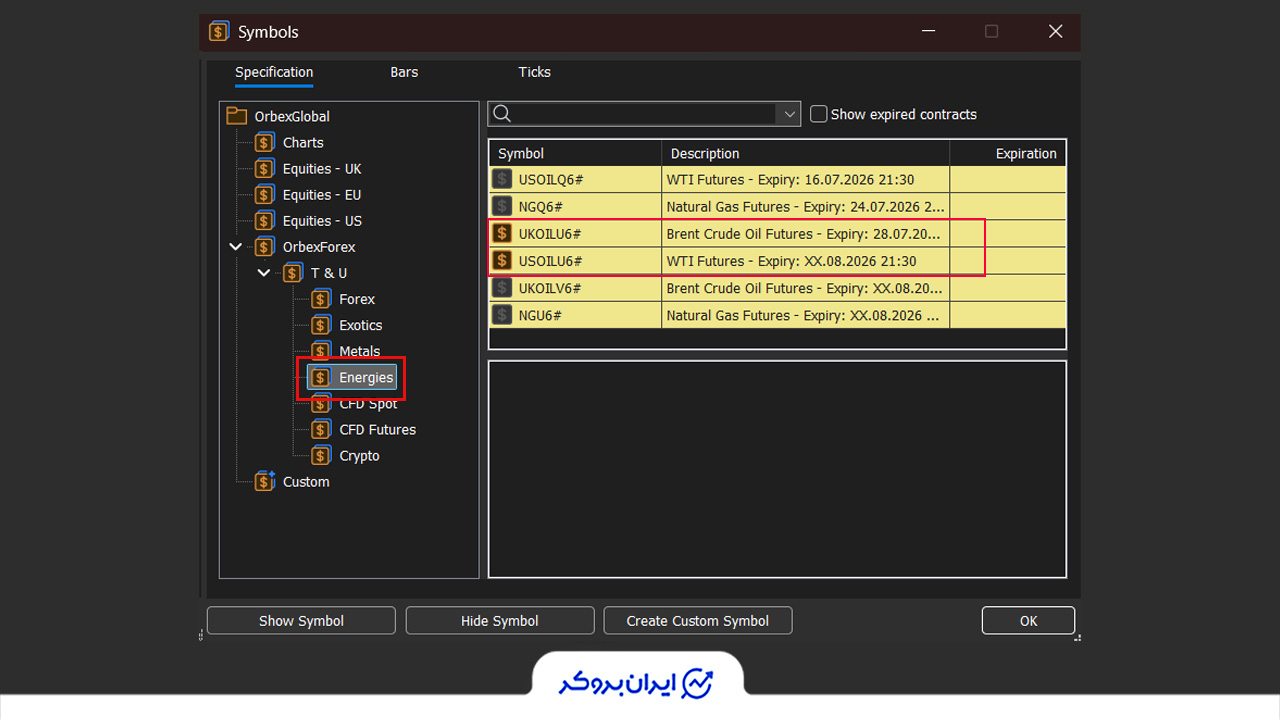
Task: Collapse the T & U tree node
Action: tap(263, 273)
